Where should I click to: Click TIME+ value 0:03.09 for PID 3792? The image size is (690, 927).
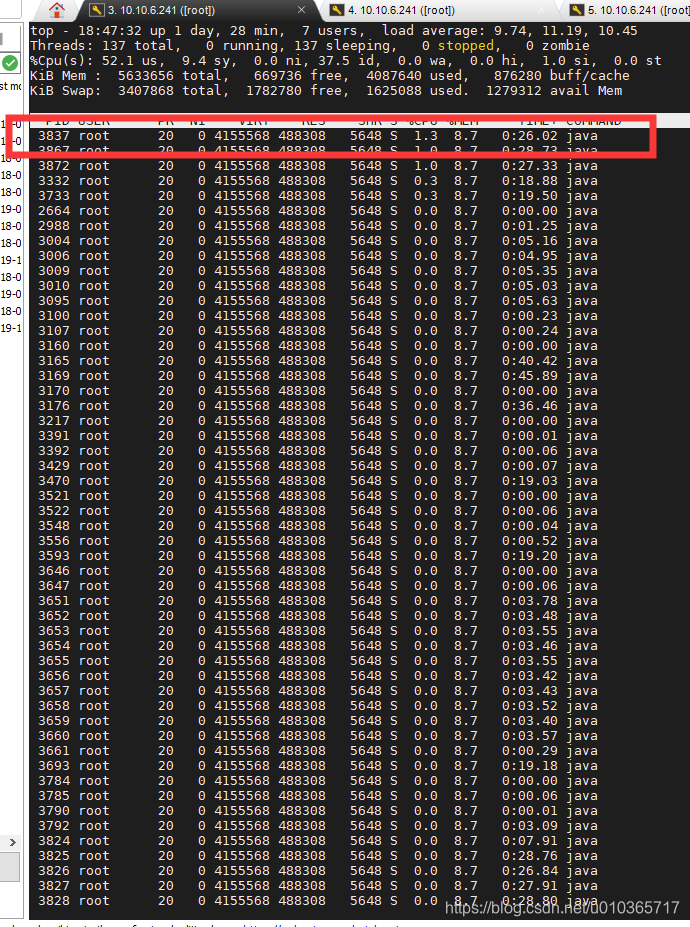pos(530,826)
